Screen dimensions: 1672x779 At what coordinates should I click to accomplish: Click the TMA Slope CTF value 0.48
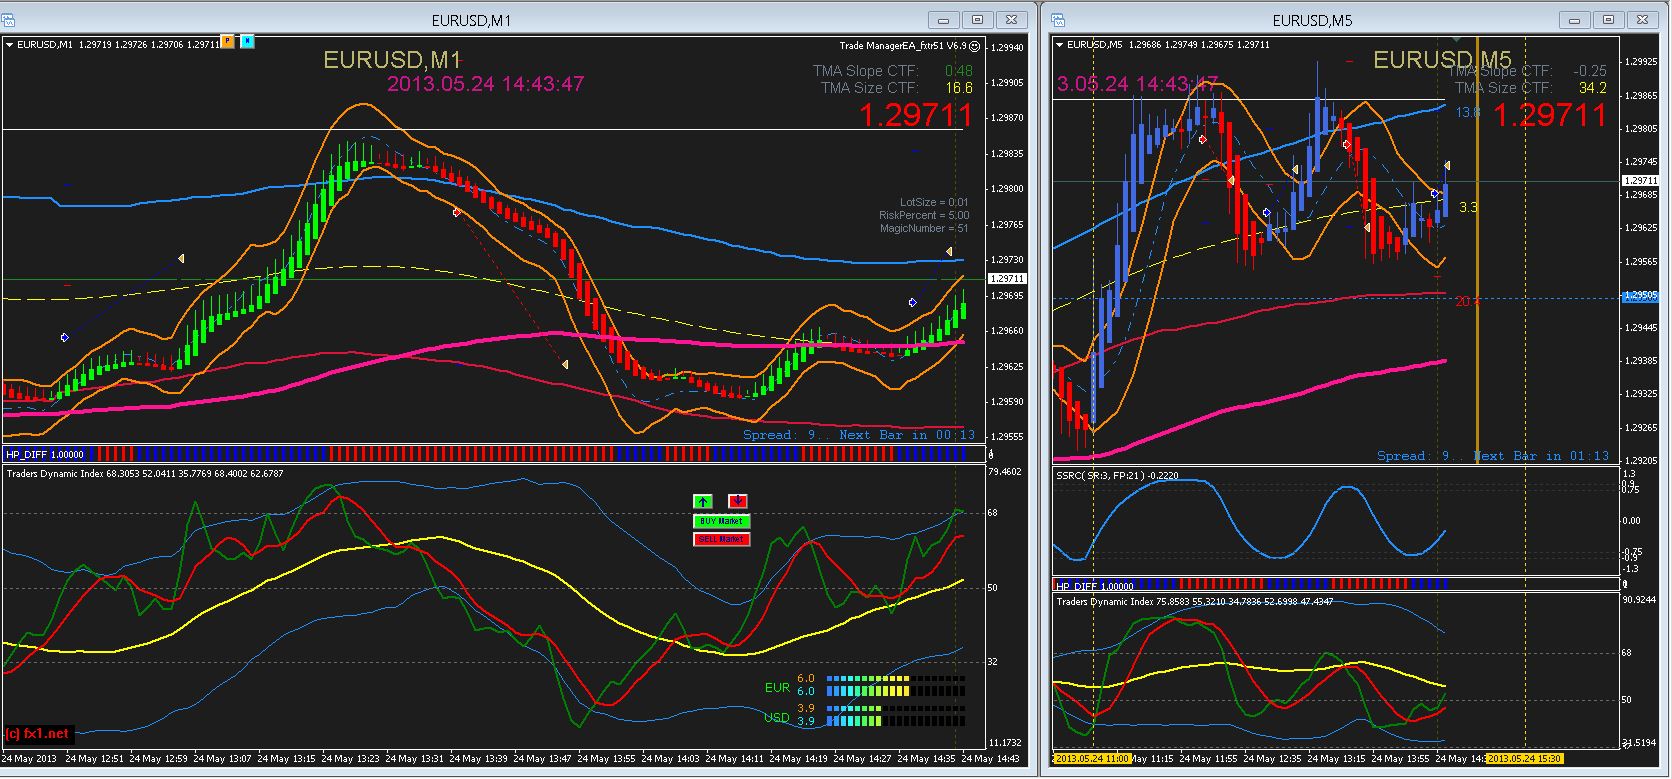[959, 71]
